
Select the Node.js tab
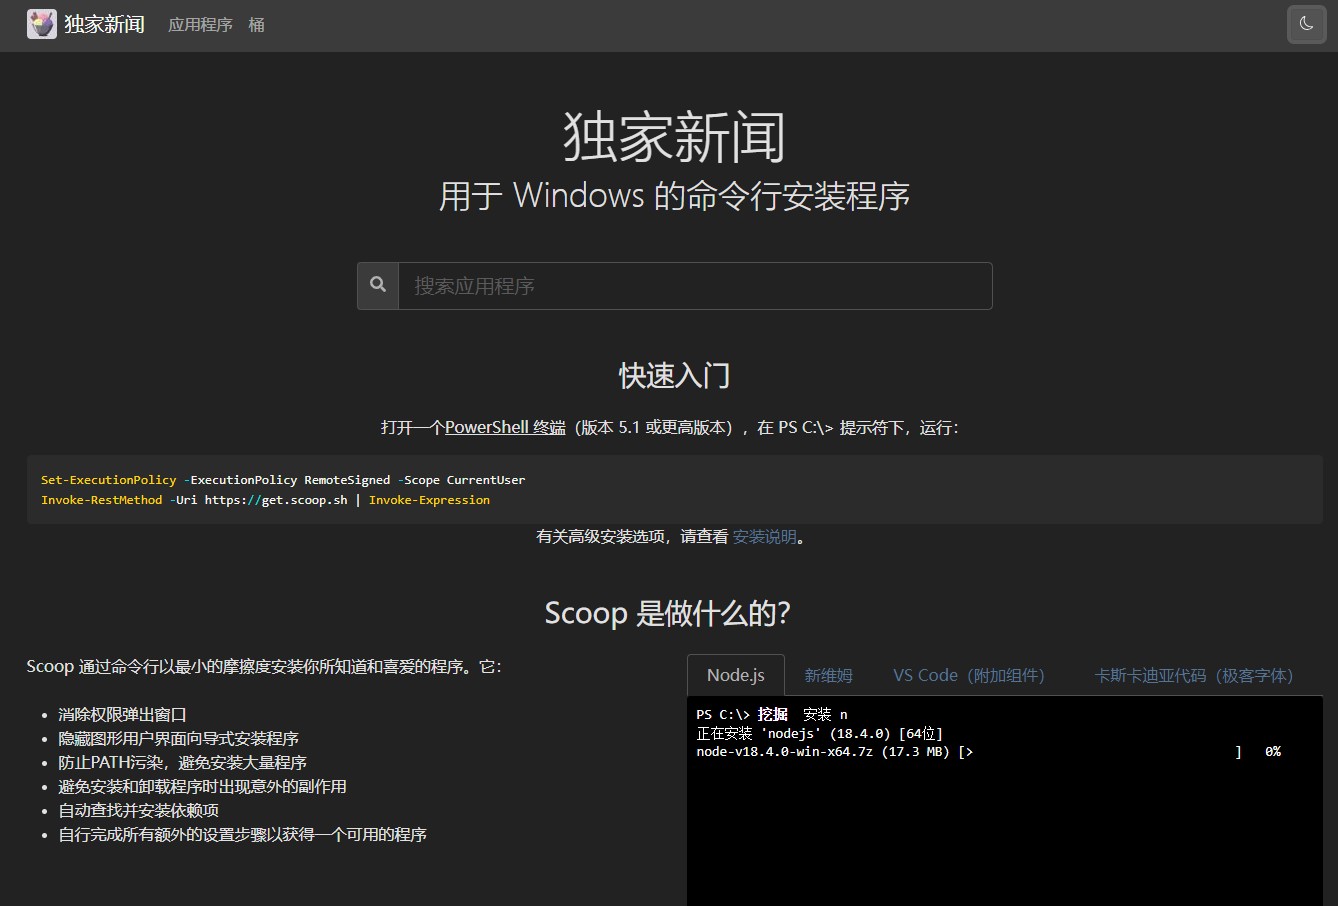736,675
